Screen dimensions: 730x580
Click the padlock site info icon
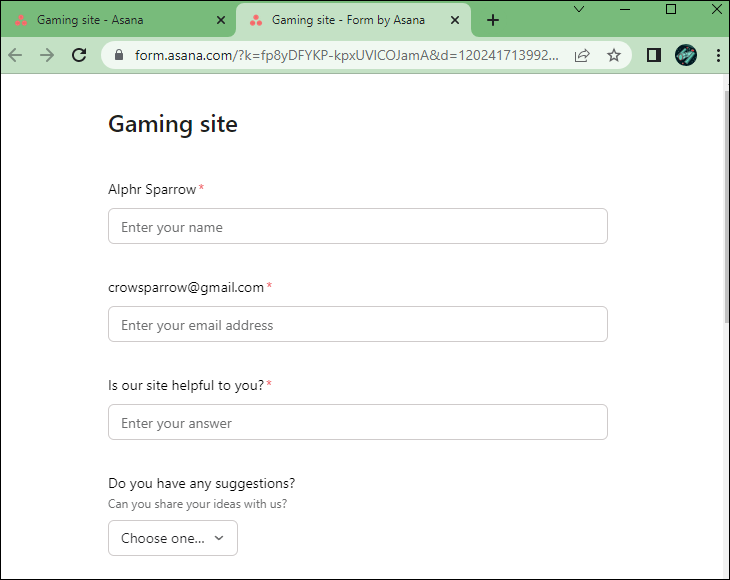[118, 56]
